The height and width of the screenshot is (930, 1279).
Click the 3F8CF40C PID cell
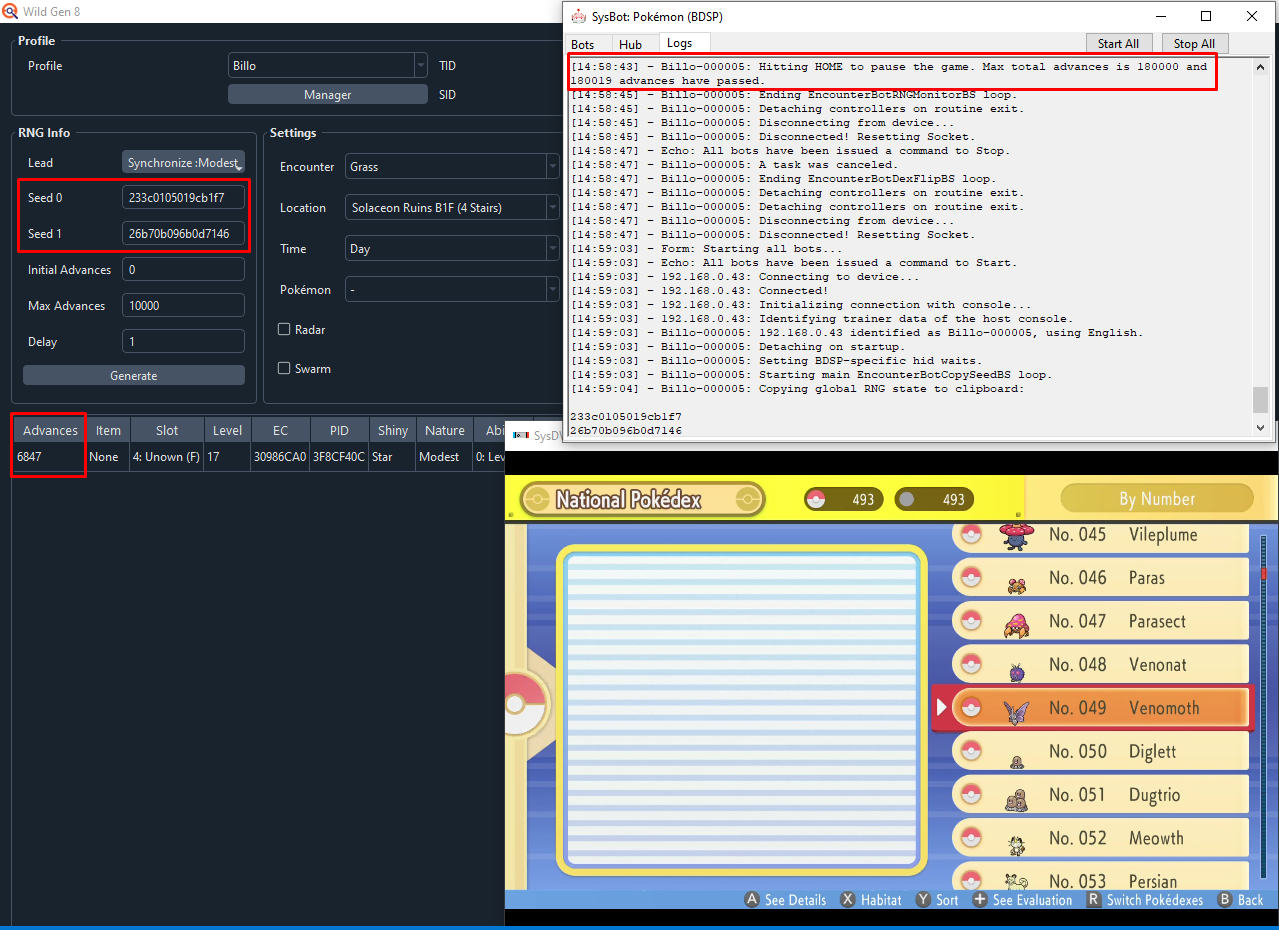click(x=339, y=457)
